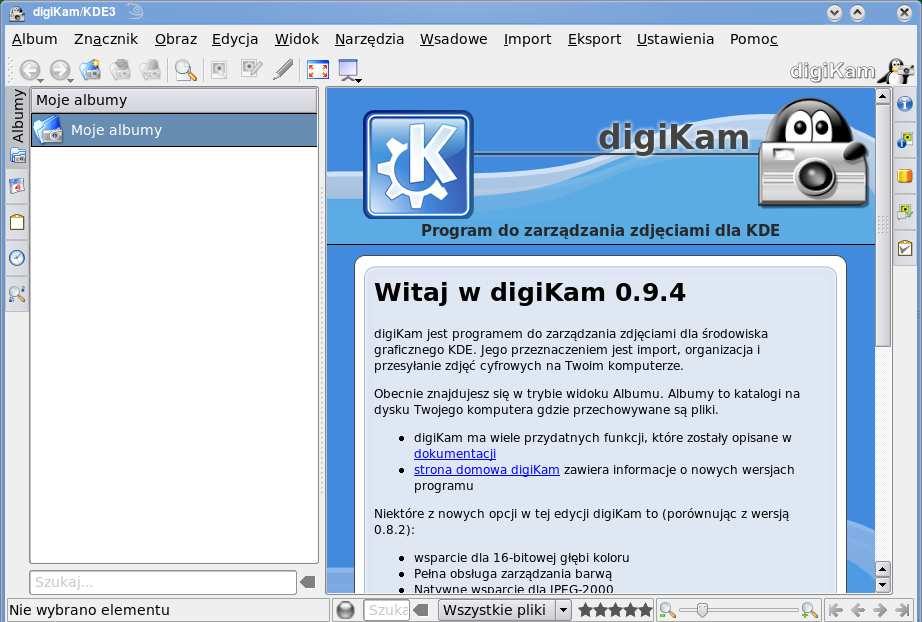Open the searches sidebar tab with magnifier
922x622 pixels.
pos(17,293)
